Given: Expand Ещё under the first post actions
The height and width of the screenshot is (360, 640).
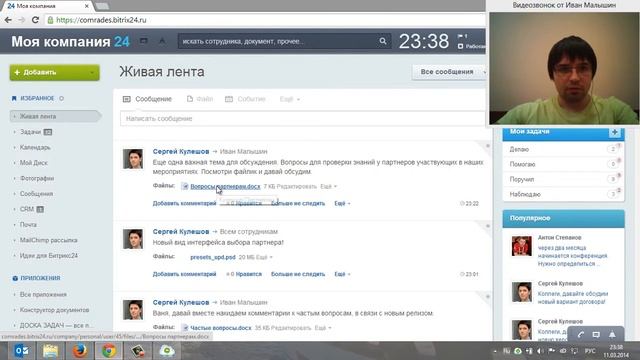Looking at the screenshot, I should [x=342, y=203].
